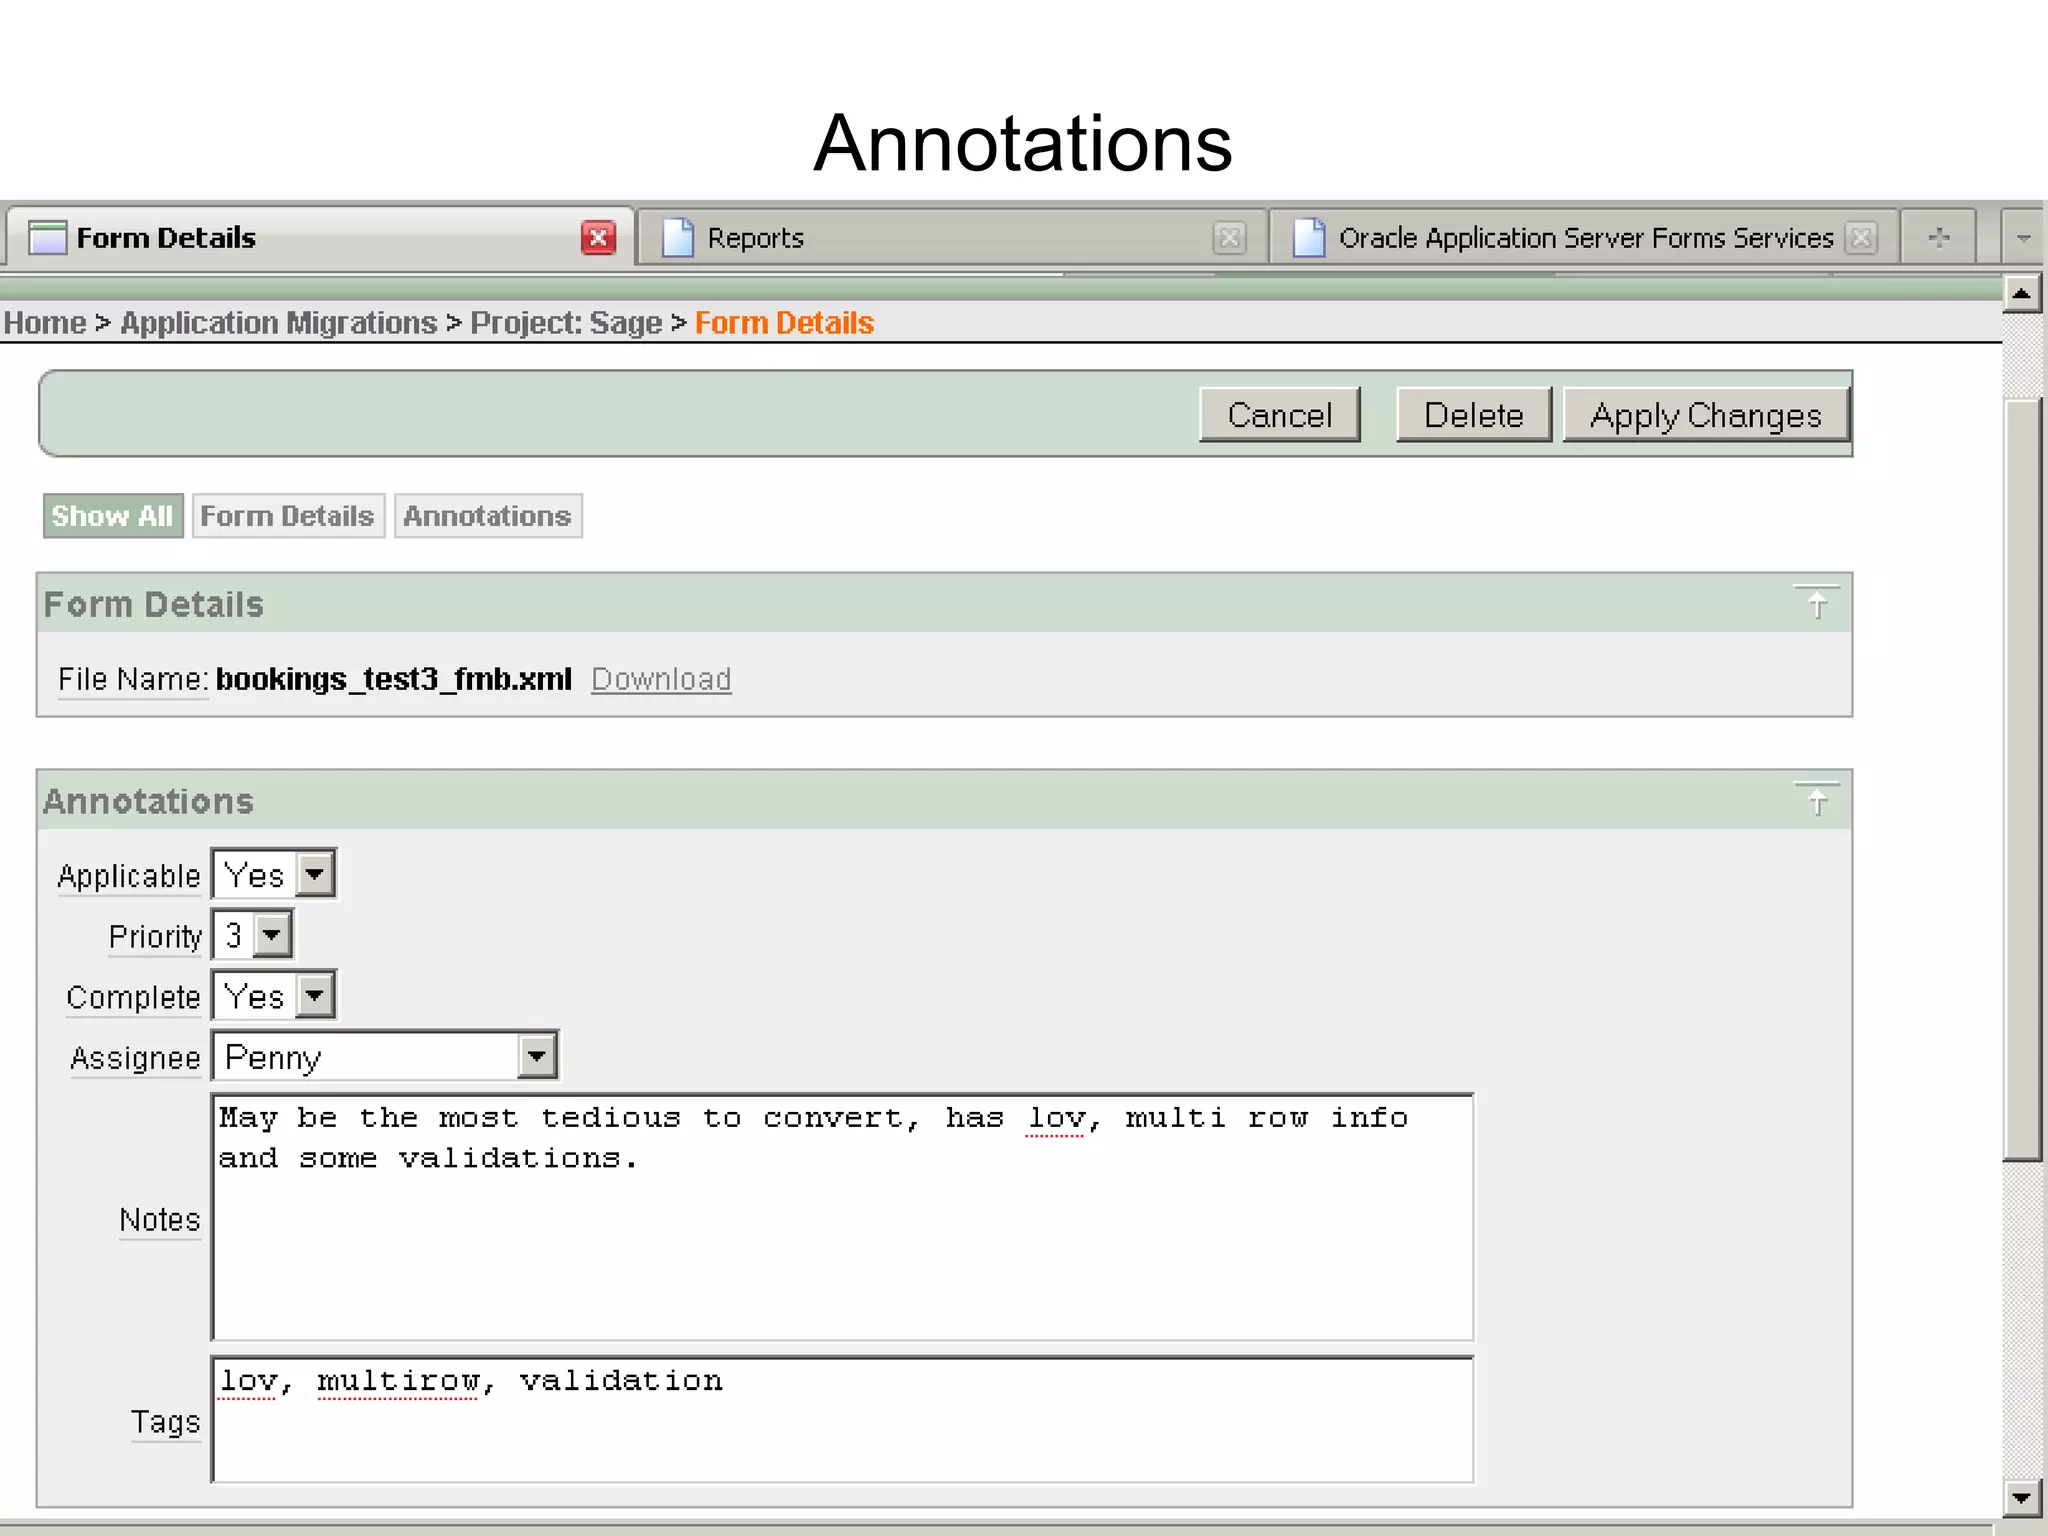The height and width of the screenshot is (1536, 2048).
Task: Click the Notes field label
Action: coord(160,1220)
